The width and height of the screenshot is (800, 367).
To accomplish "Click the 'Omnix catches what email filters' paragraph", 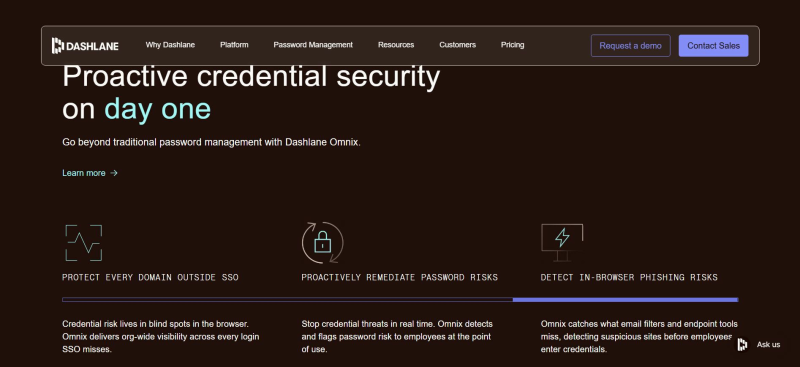I will [639, 336].
